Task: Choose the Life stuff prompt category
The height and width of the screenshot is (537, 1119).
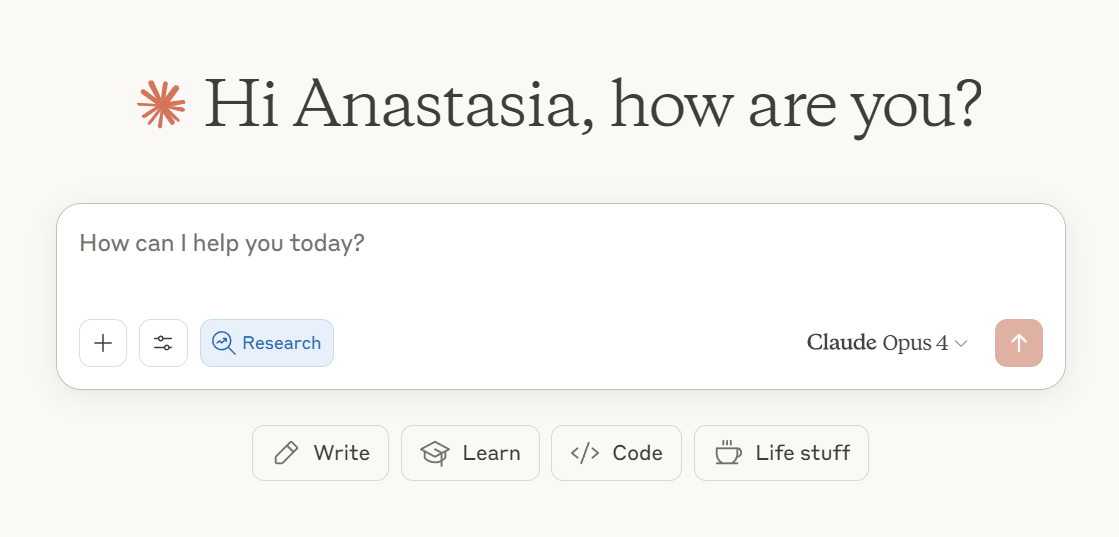Action: [x=781, y=453]
